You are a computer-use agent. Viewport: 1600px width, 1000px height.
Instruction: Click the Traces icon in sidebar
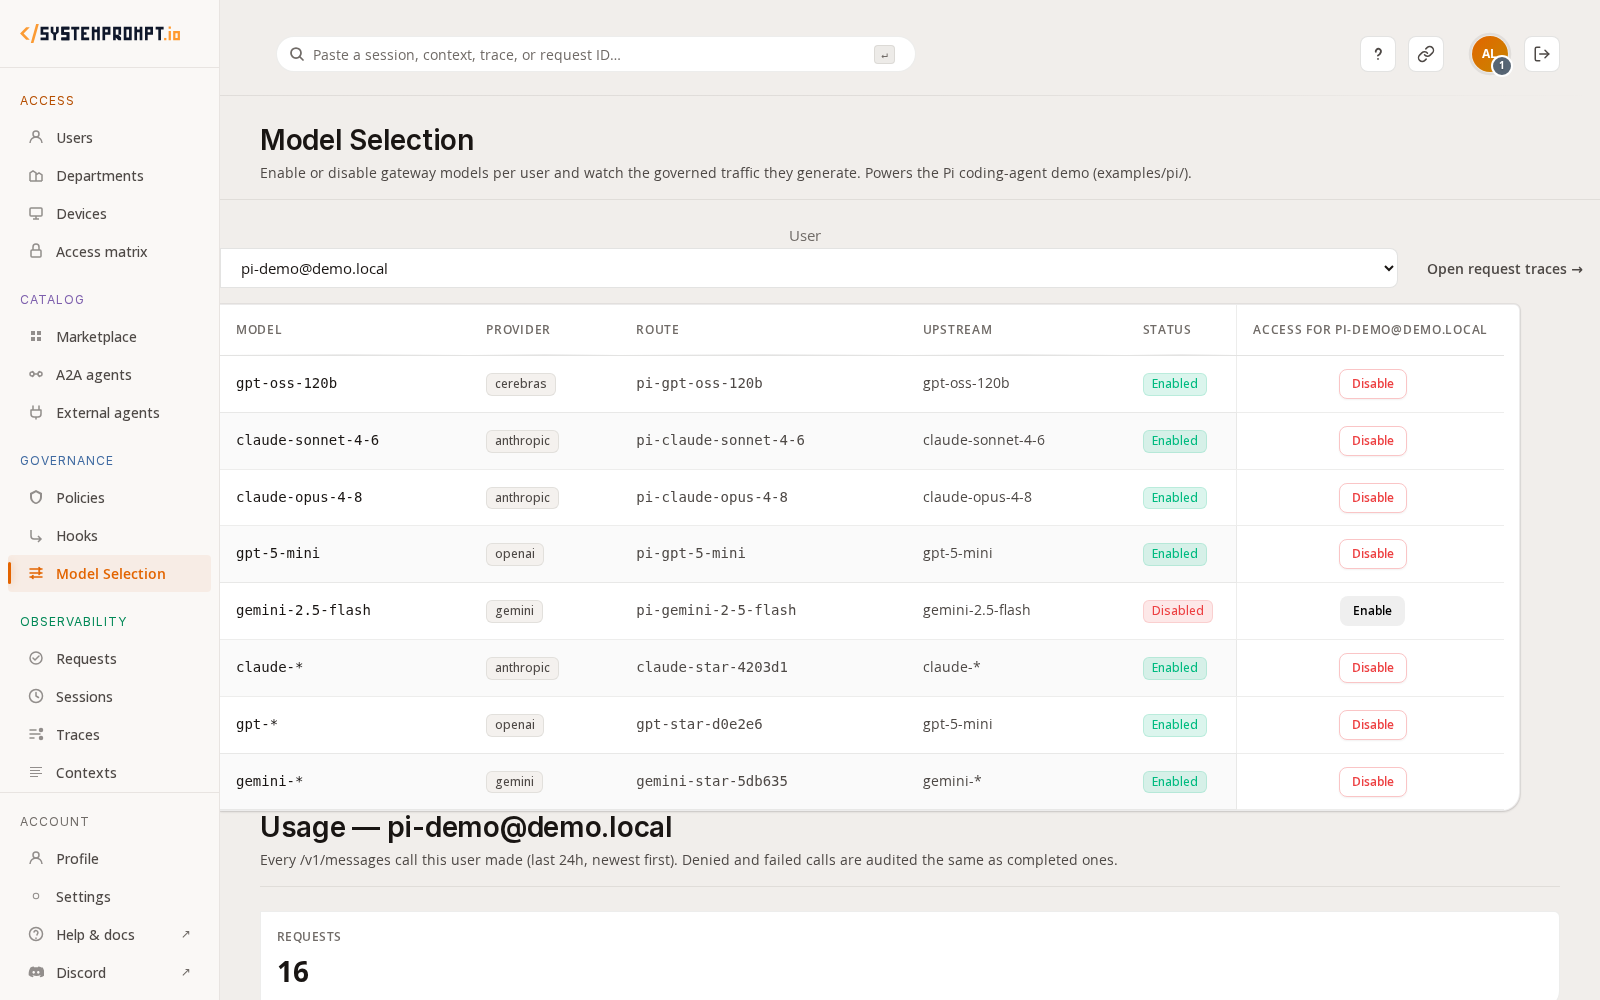point(36,734)
